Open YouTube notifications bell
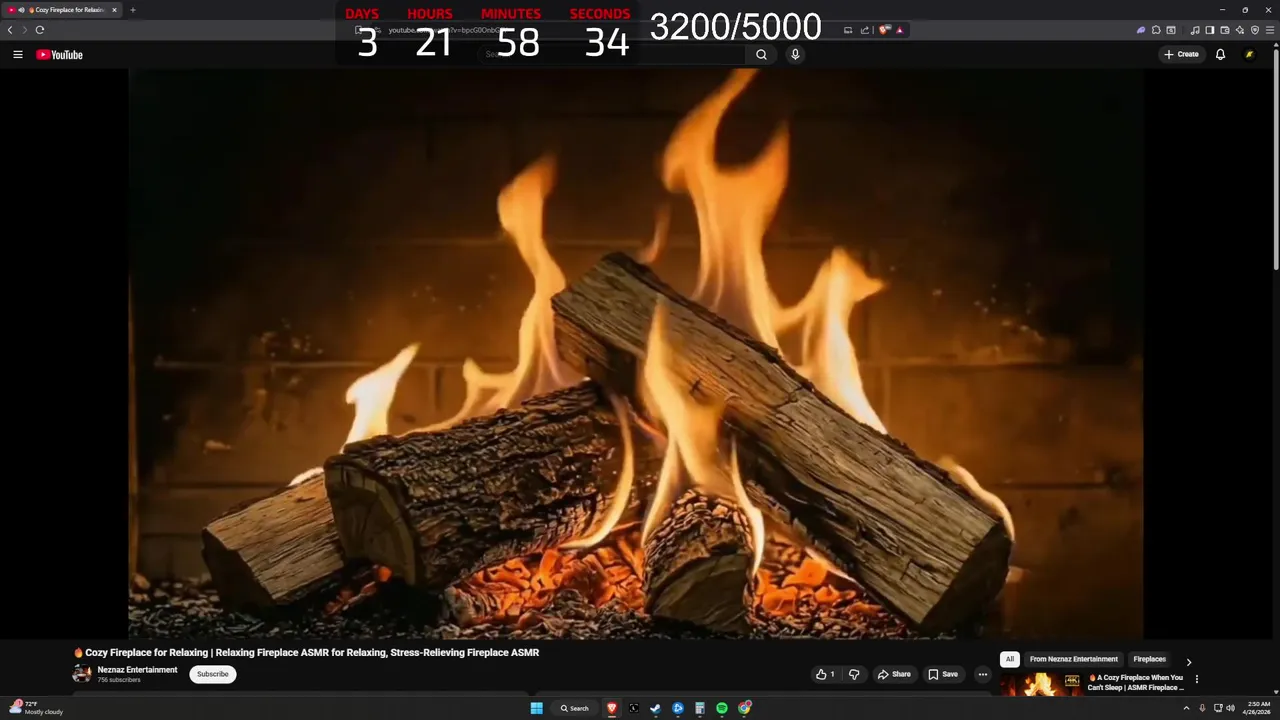 point(1220,55)
